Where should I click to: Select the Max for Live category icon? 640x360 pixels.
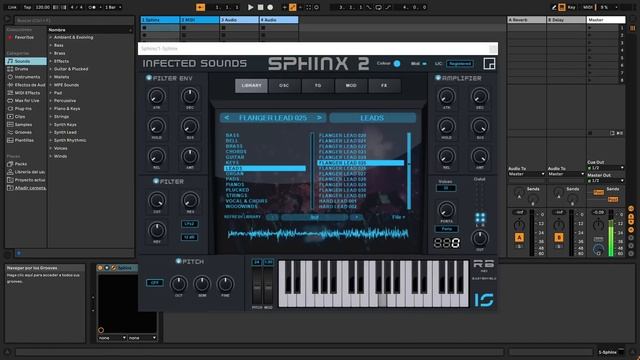(10, 101)
